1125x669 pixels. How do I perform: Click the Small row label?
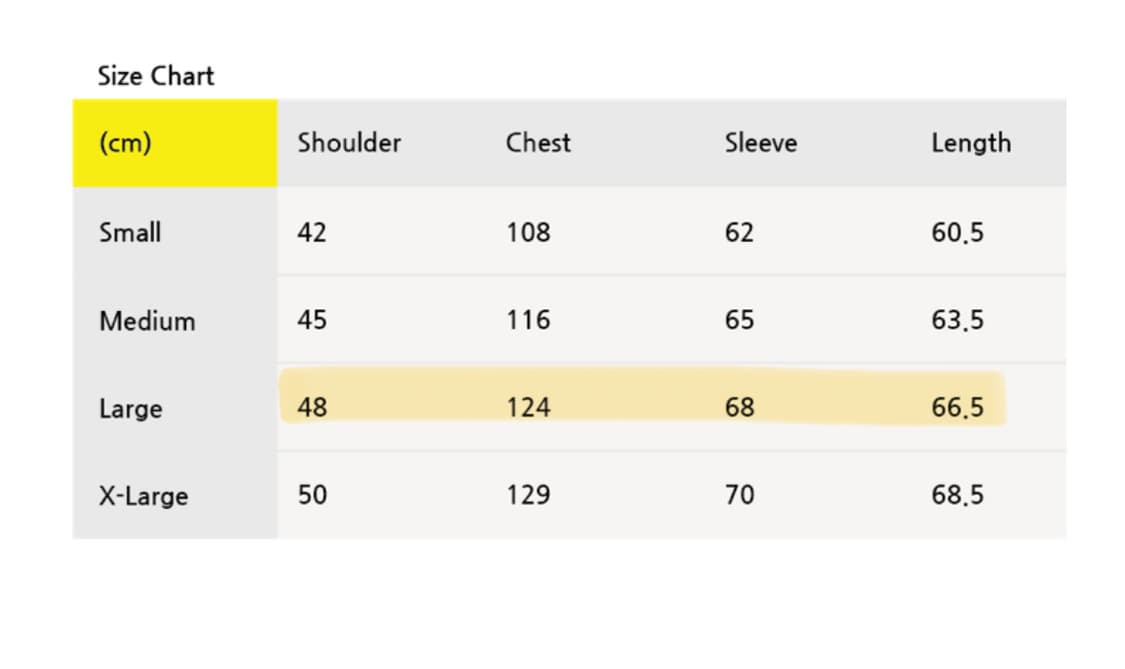tap(130, 233)
